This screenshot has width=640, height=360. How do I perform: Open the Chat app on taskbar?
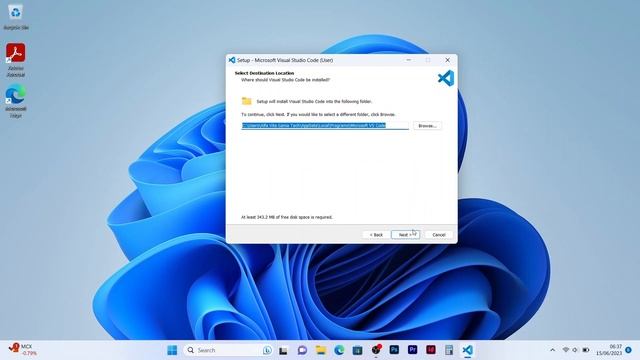point(302,350)
